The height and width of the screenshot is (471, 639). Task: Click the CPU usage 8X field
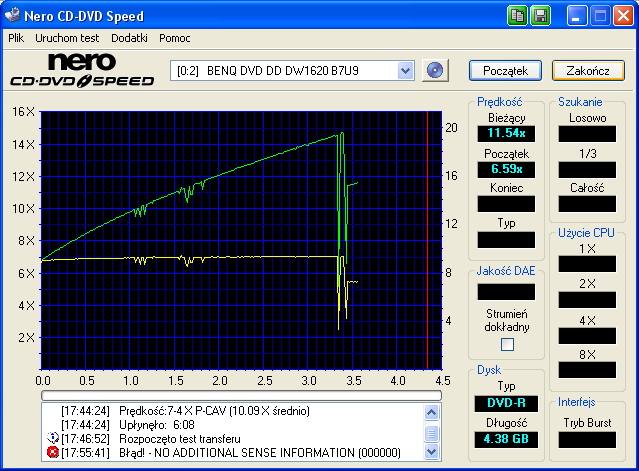pos(587,370)
